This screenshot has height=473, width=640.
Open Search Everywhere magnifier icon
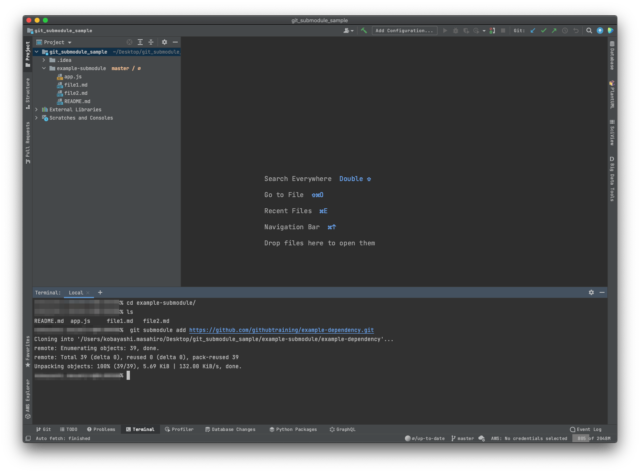589,31
